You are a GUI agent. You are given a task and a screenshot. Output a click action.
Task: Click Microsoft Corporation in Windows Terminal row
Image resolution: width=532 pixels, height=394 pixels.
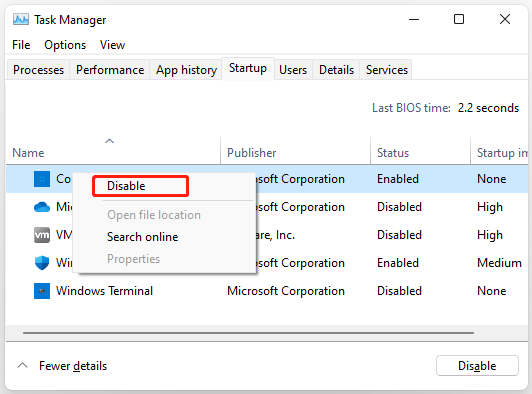tap(286, 291)
